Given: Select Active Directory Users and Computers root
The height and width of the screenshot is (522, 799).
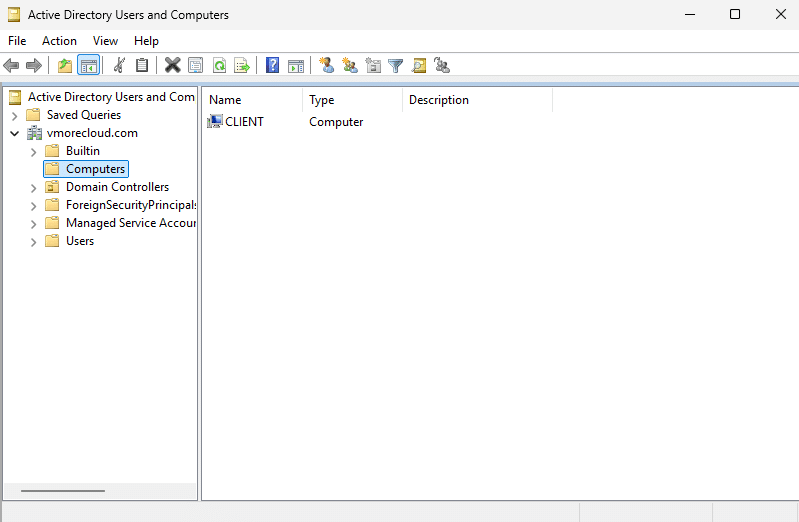Looking at the screenshot, I should (x=111, y=97).
